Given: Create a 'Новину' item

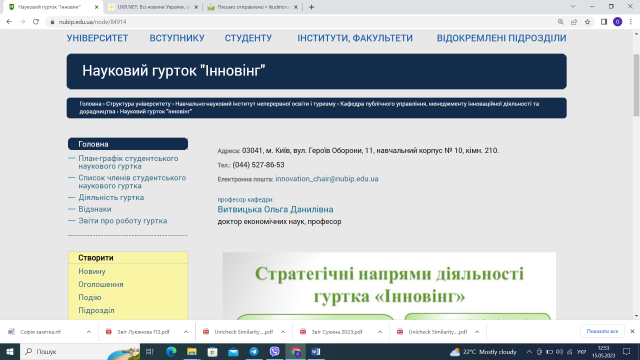Looking at the screenshot, I should pyautogui.click(x=92, y=271).
